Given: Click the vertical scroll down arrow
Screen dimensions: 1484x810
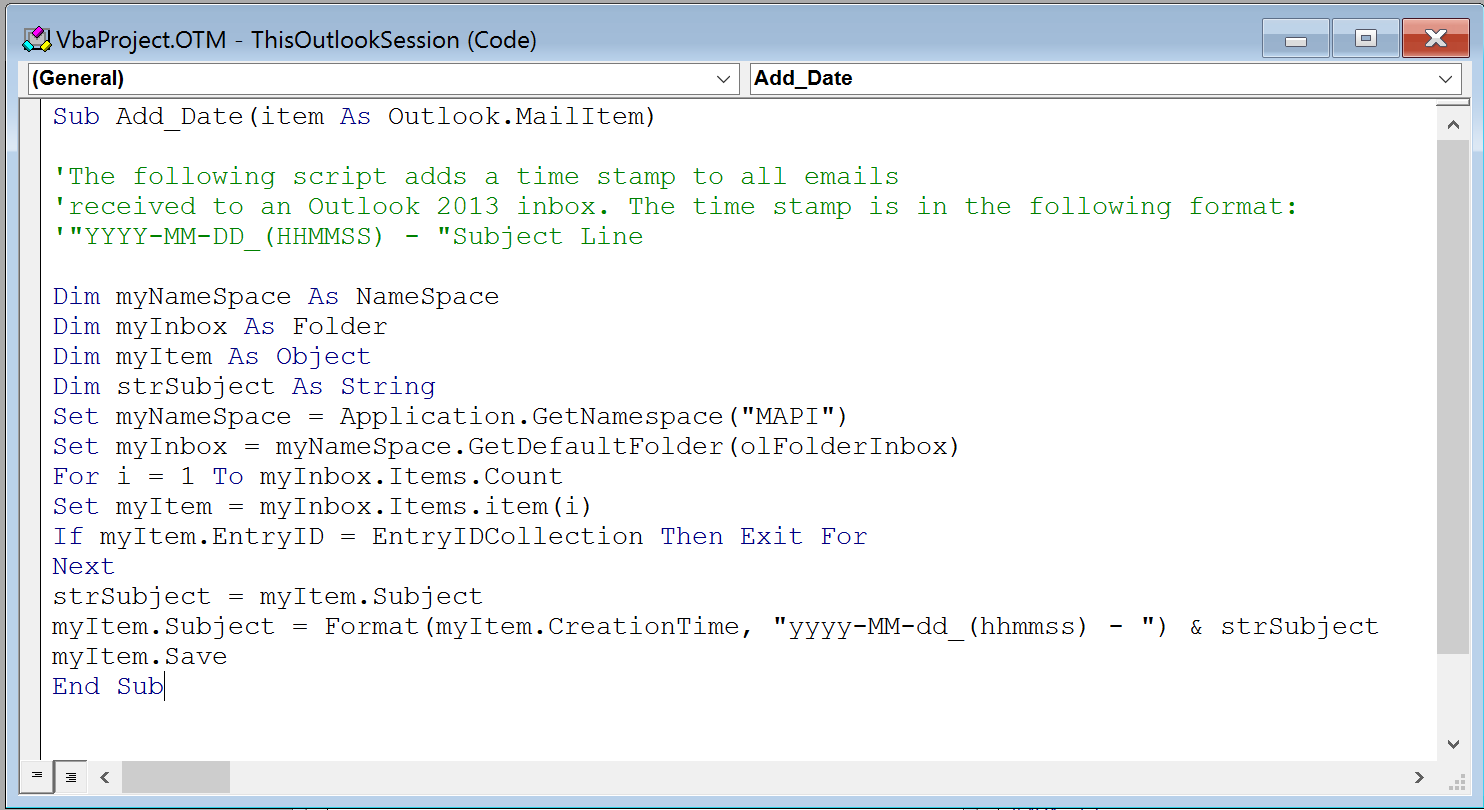Looking at the screenshot, I should pos(1454,744).
